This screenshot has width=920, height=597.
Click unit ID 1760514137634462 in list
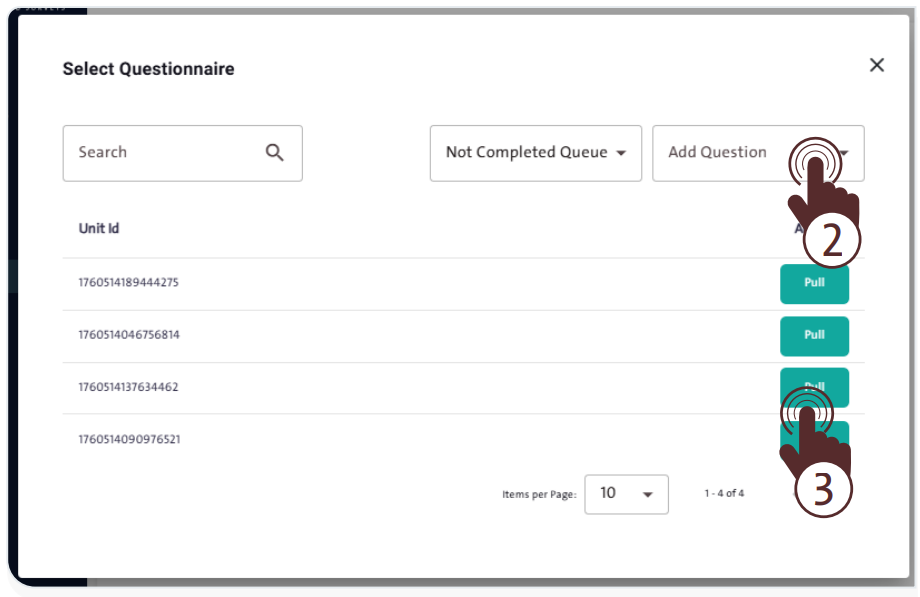(128, 387)
